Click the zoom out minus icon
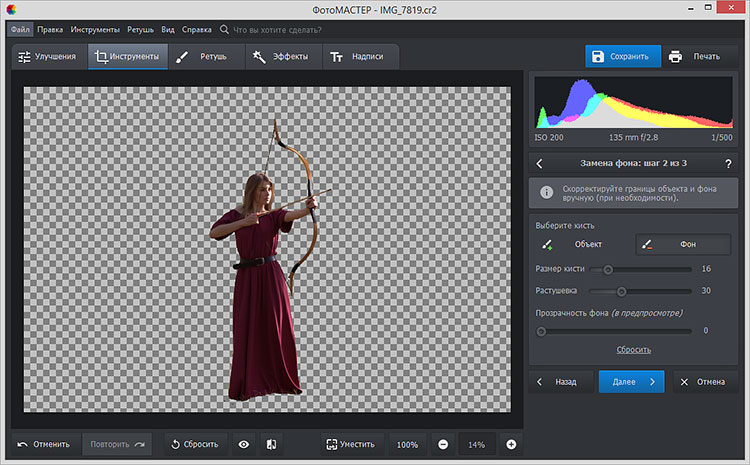 point(442,444)
